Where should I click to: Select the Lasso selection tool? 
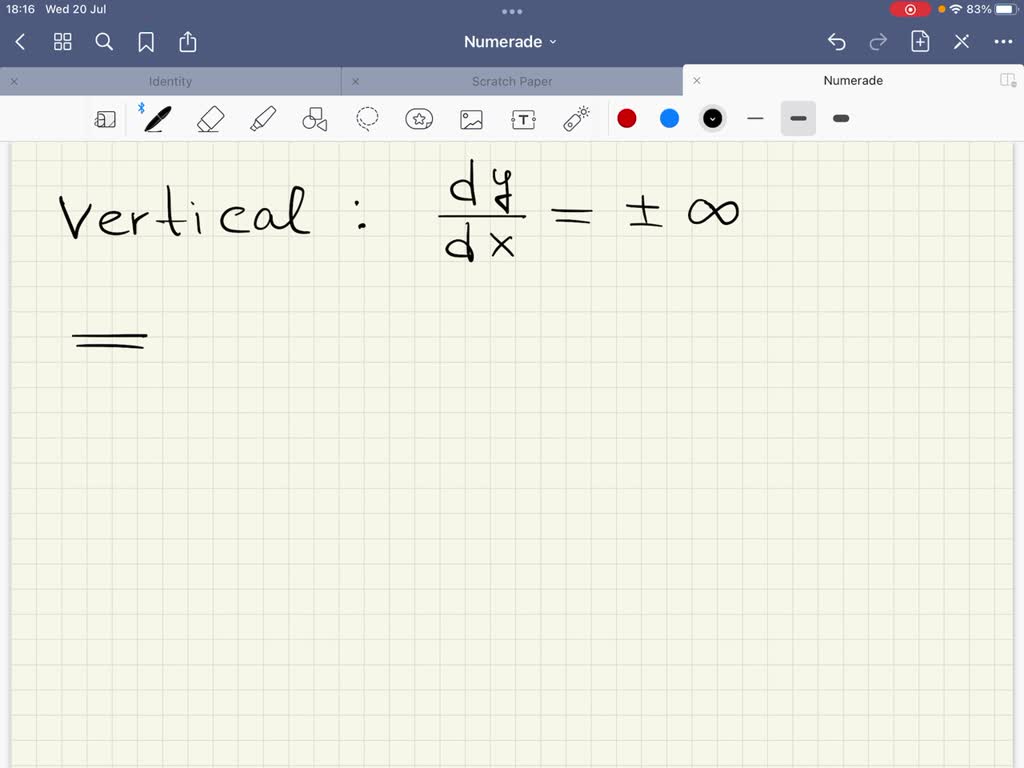tap(367, 118)
